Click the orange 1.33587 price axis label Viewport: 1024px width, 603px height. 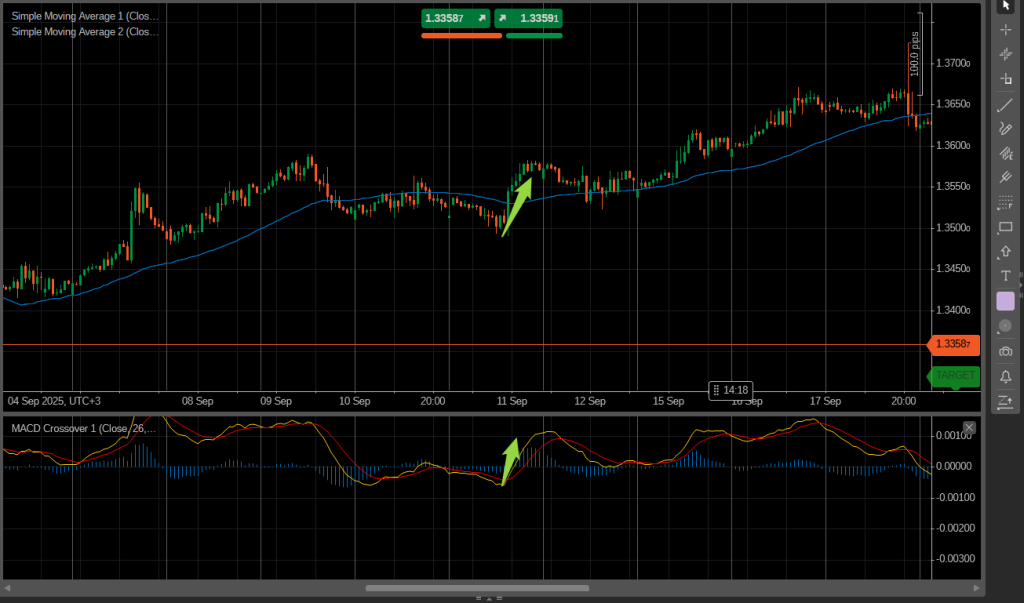pyautogui.click(x=955, y=345)
